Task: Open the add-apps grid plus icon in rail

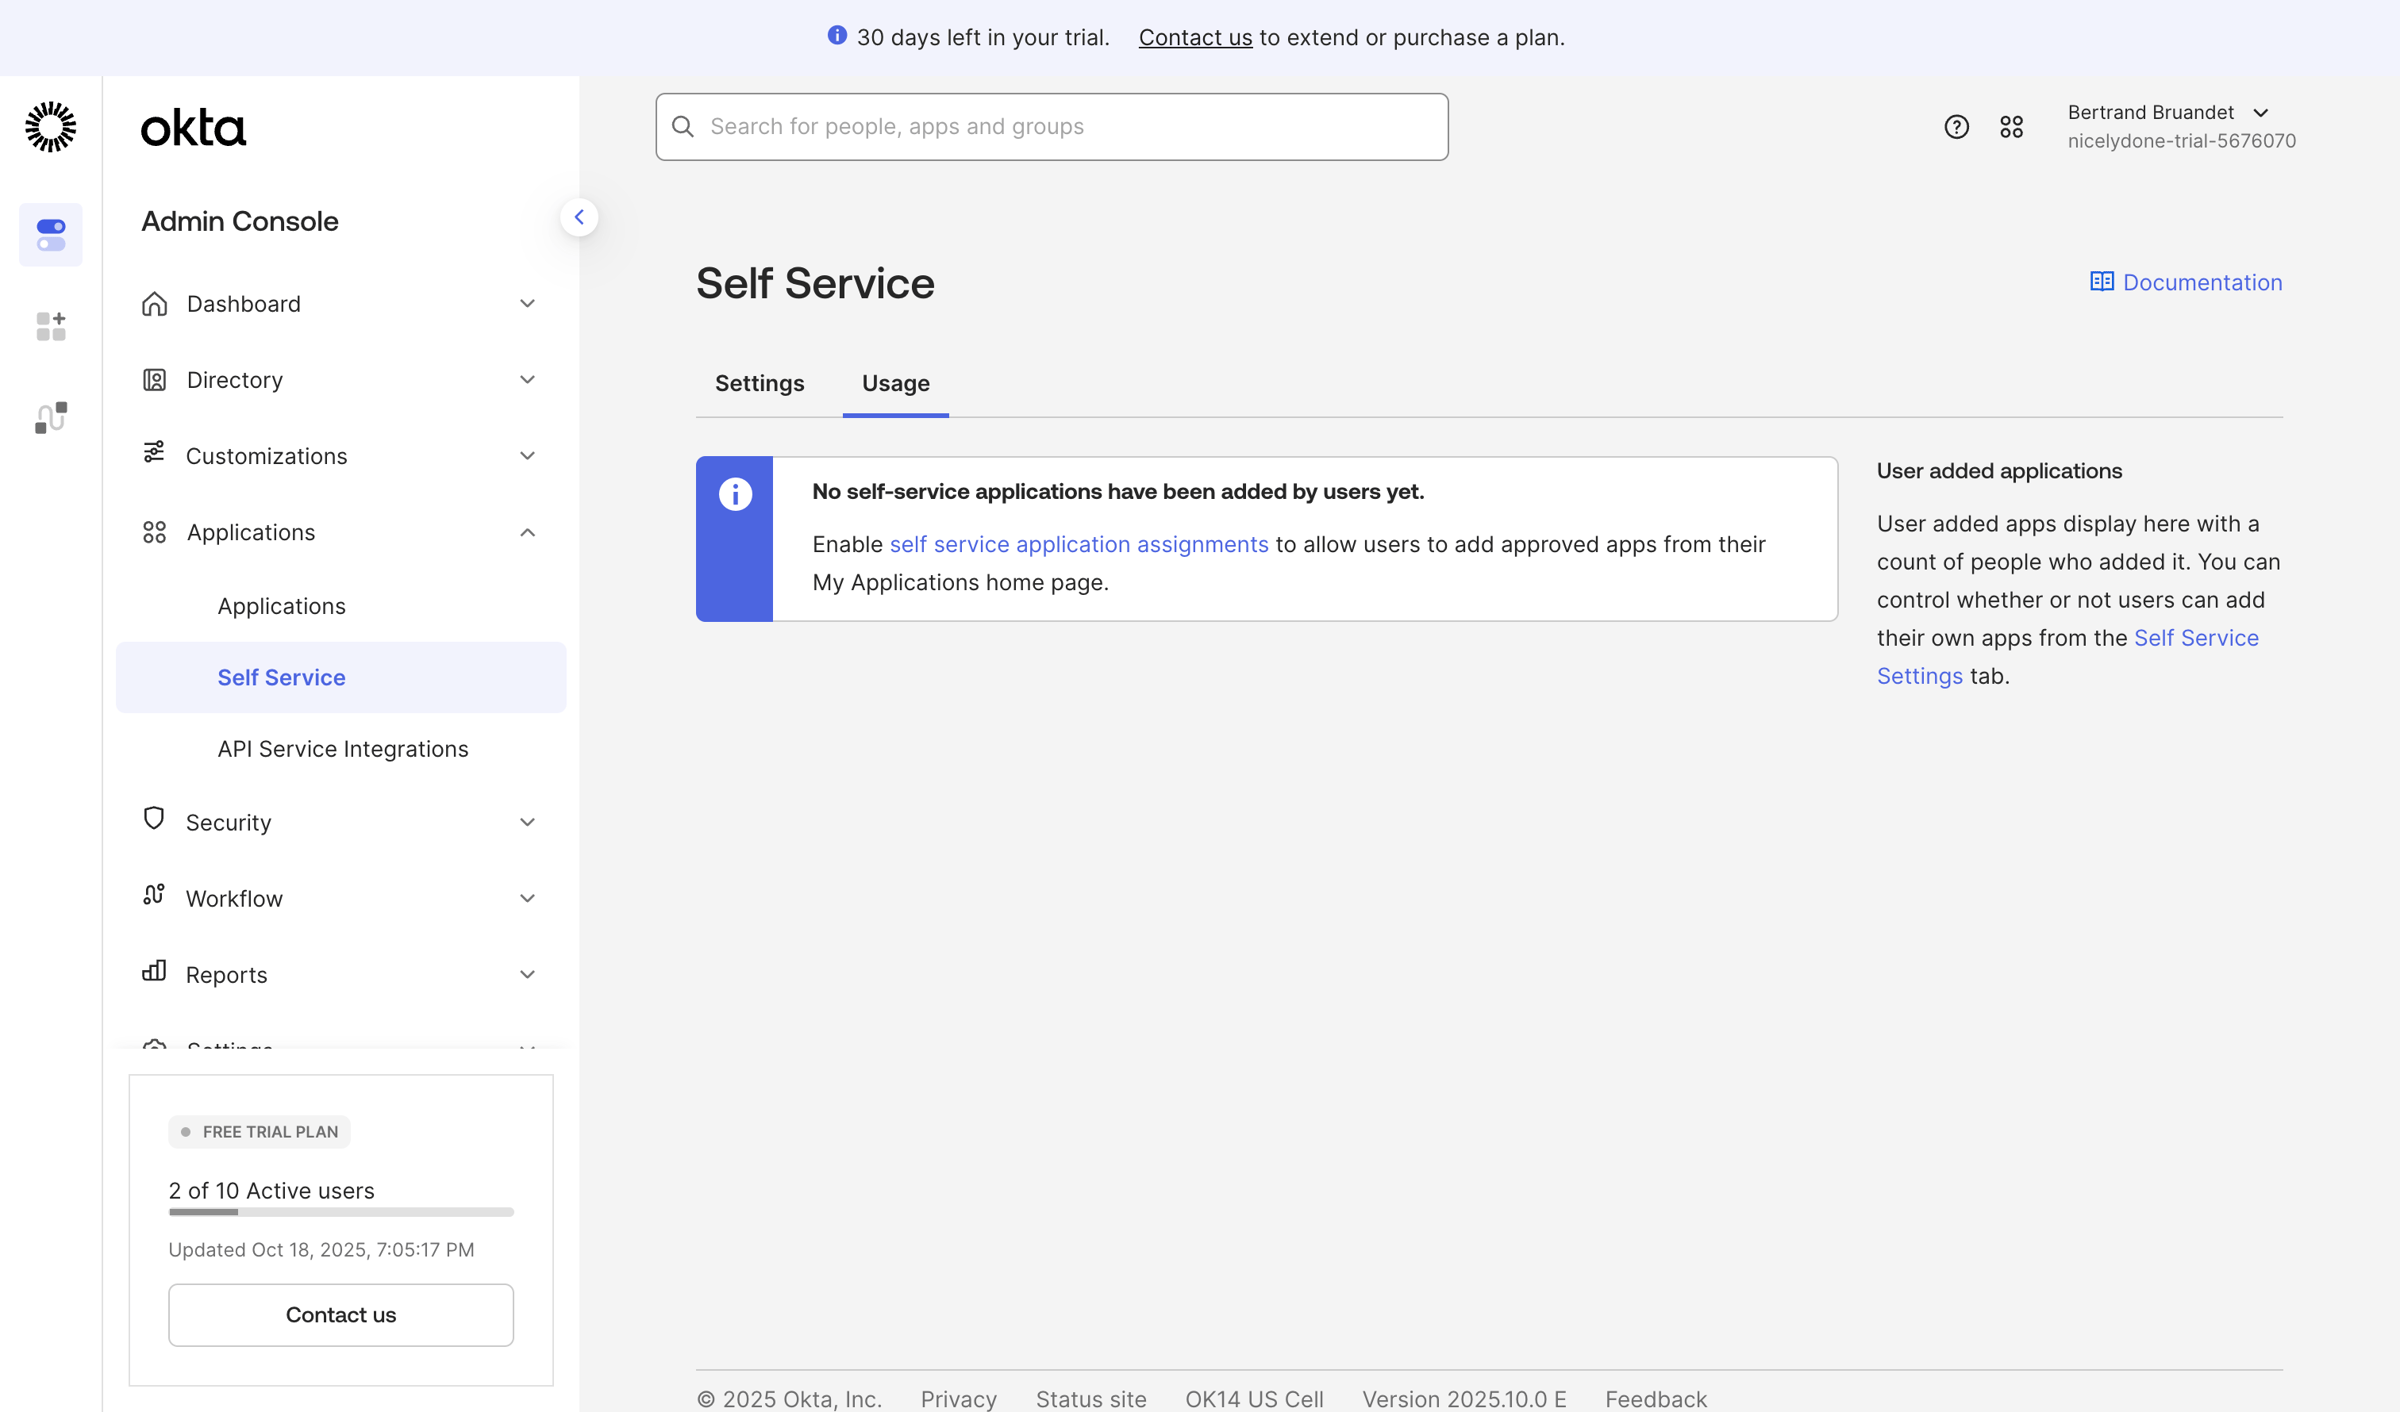Action: point(51,326)
